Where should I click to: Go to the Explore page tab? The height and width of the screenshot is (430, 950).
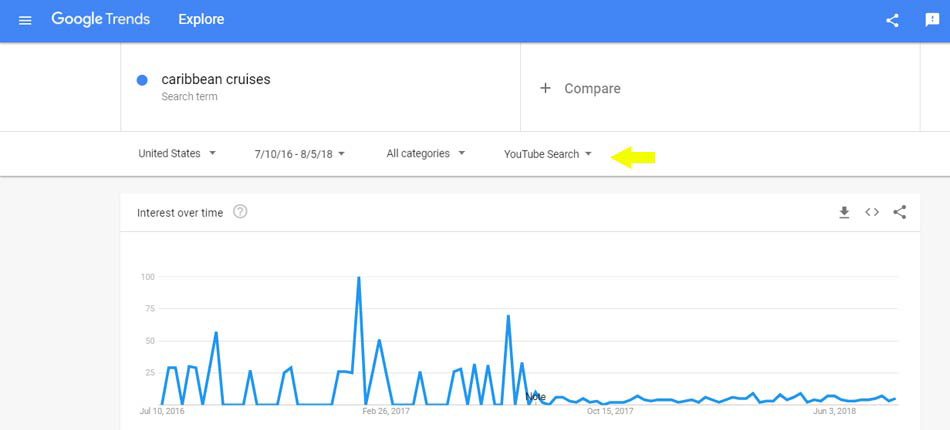coord(201,20)
